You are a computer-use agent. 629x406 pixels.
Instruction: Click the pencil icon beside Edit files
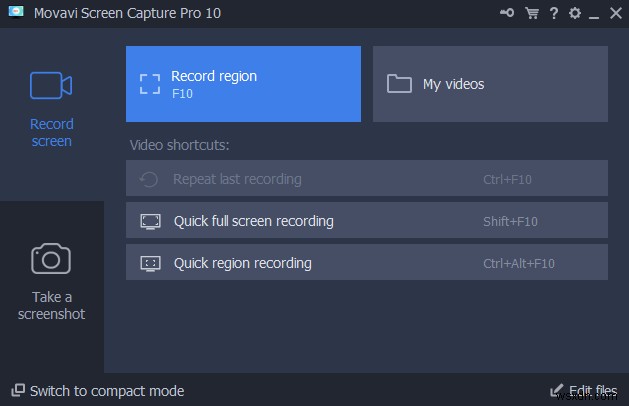point(557,390)
